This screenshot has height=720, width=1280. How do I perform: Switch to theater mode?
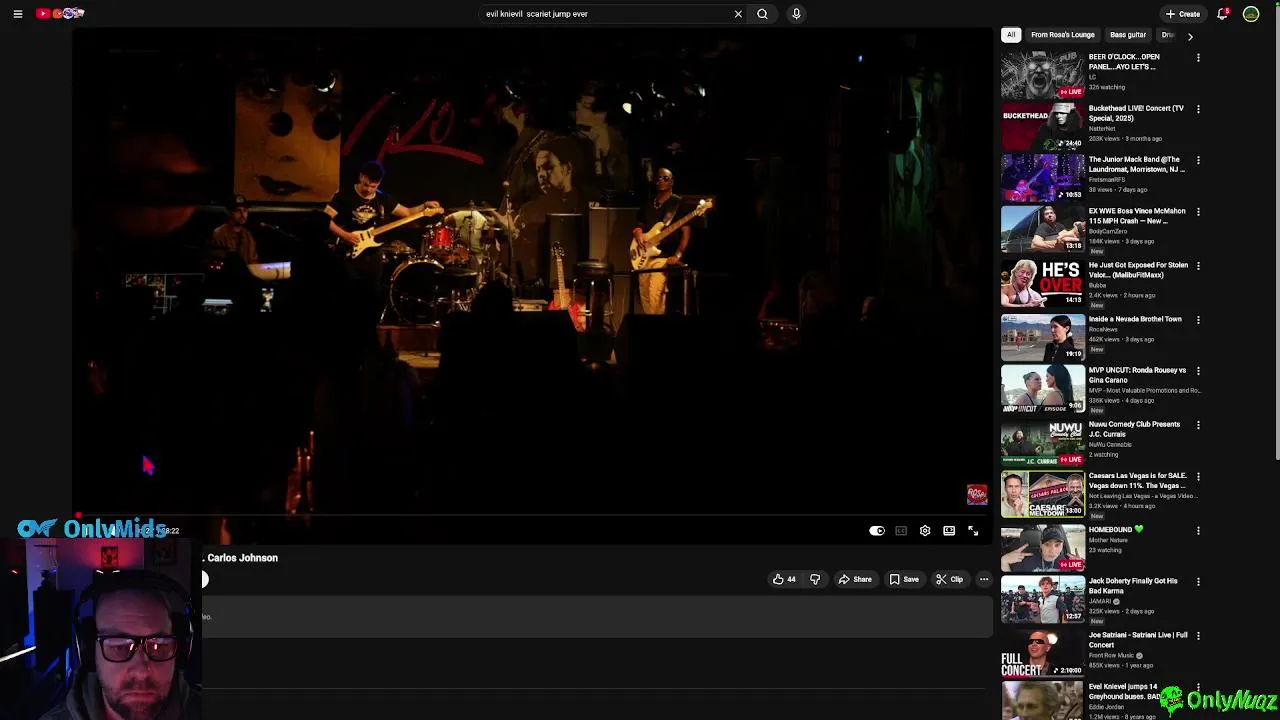pos(949,531)
